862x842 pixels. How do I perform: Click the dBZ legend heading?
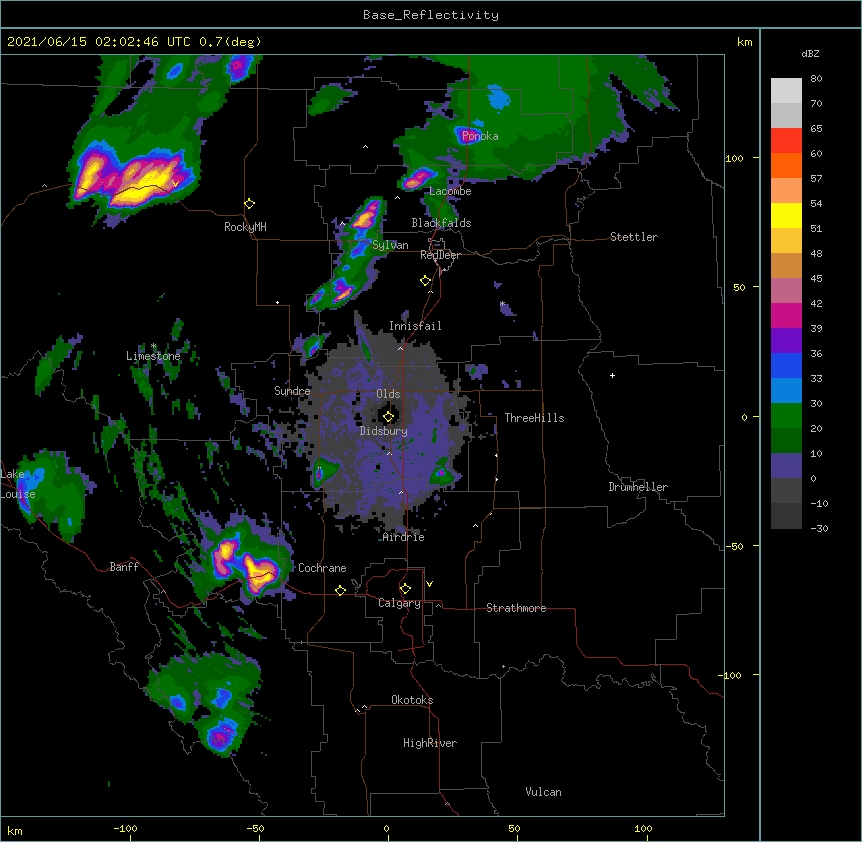[810, 54]
